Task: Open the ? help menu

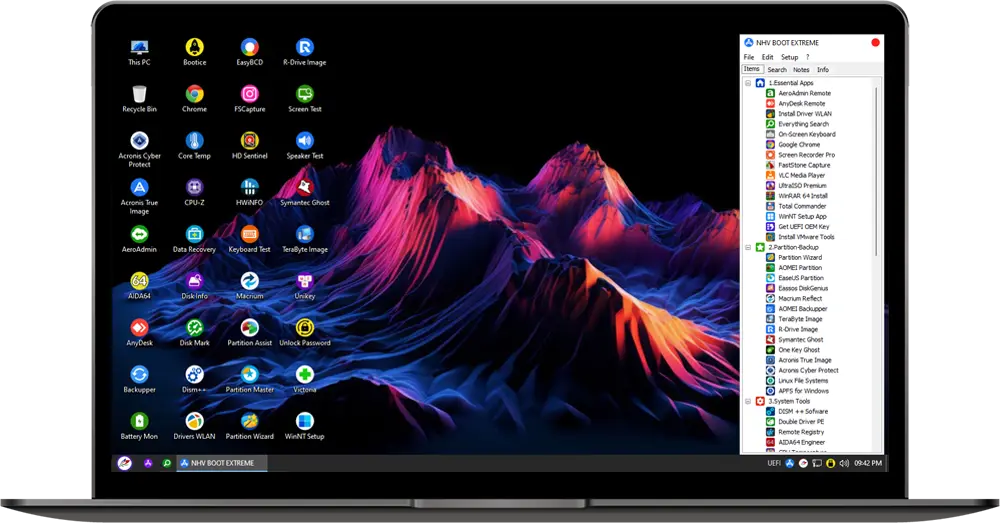Action: click(807, 57)
